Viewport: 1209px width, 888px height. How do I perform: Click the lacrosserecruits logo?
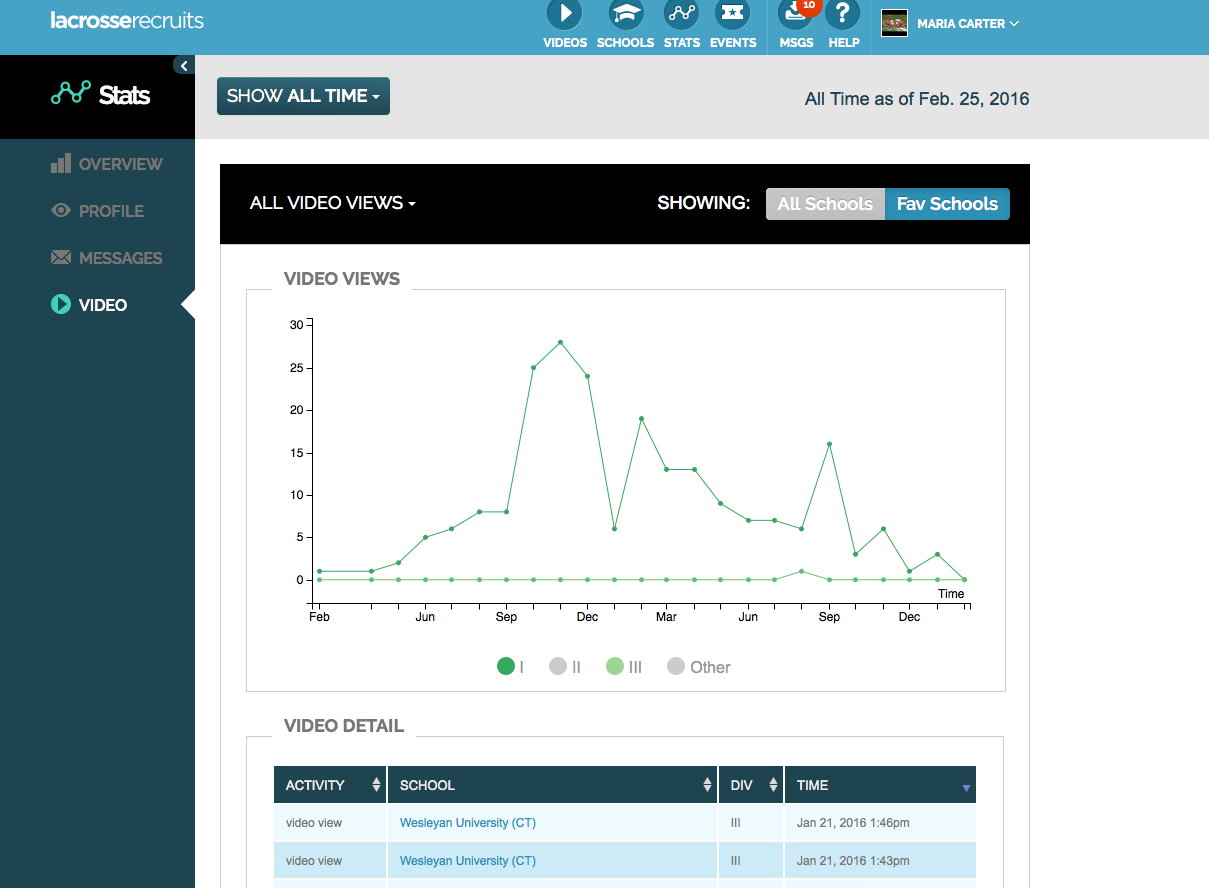pyautogui.click(x=127, y=20)
